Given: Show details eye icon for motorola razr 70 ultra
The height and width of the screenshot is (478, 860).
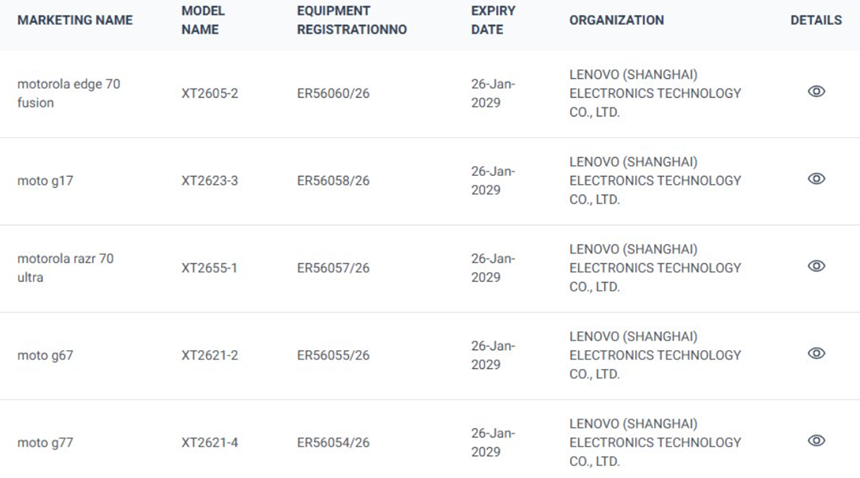Looking at the screenshot, I should pos(816,266).
